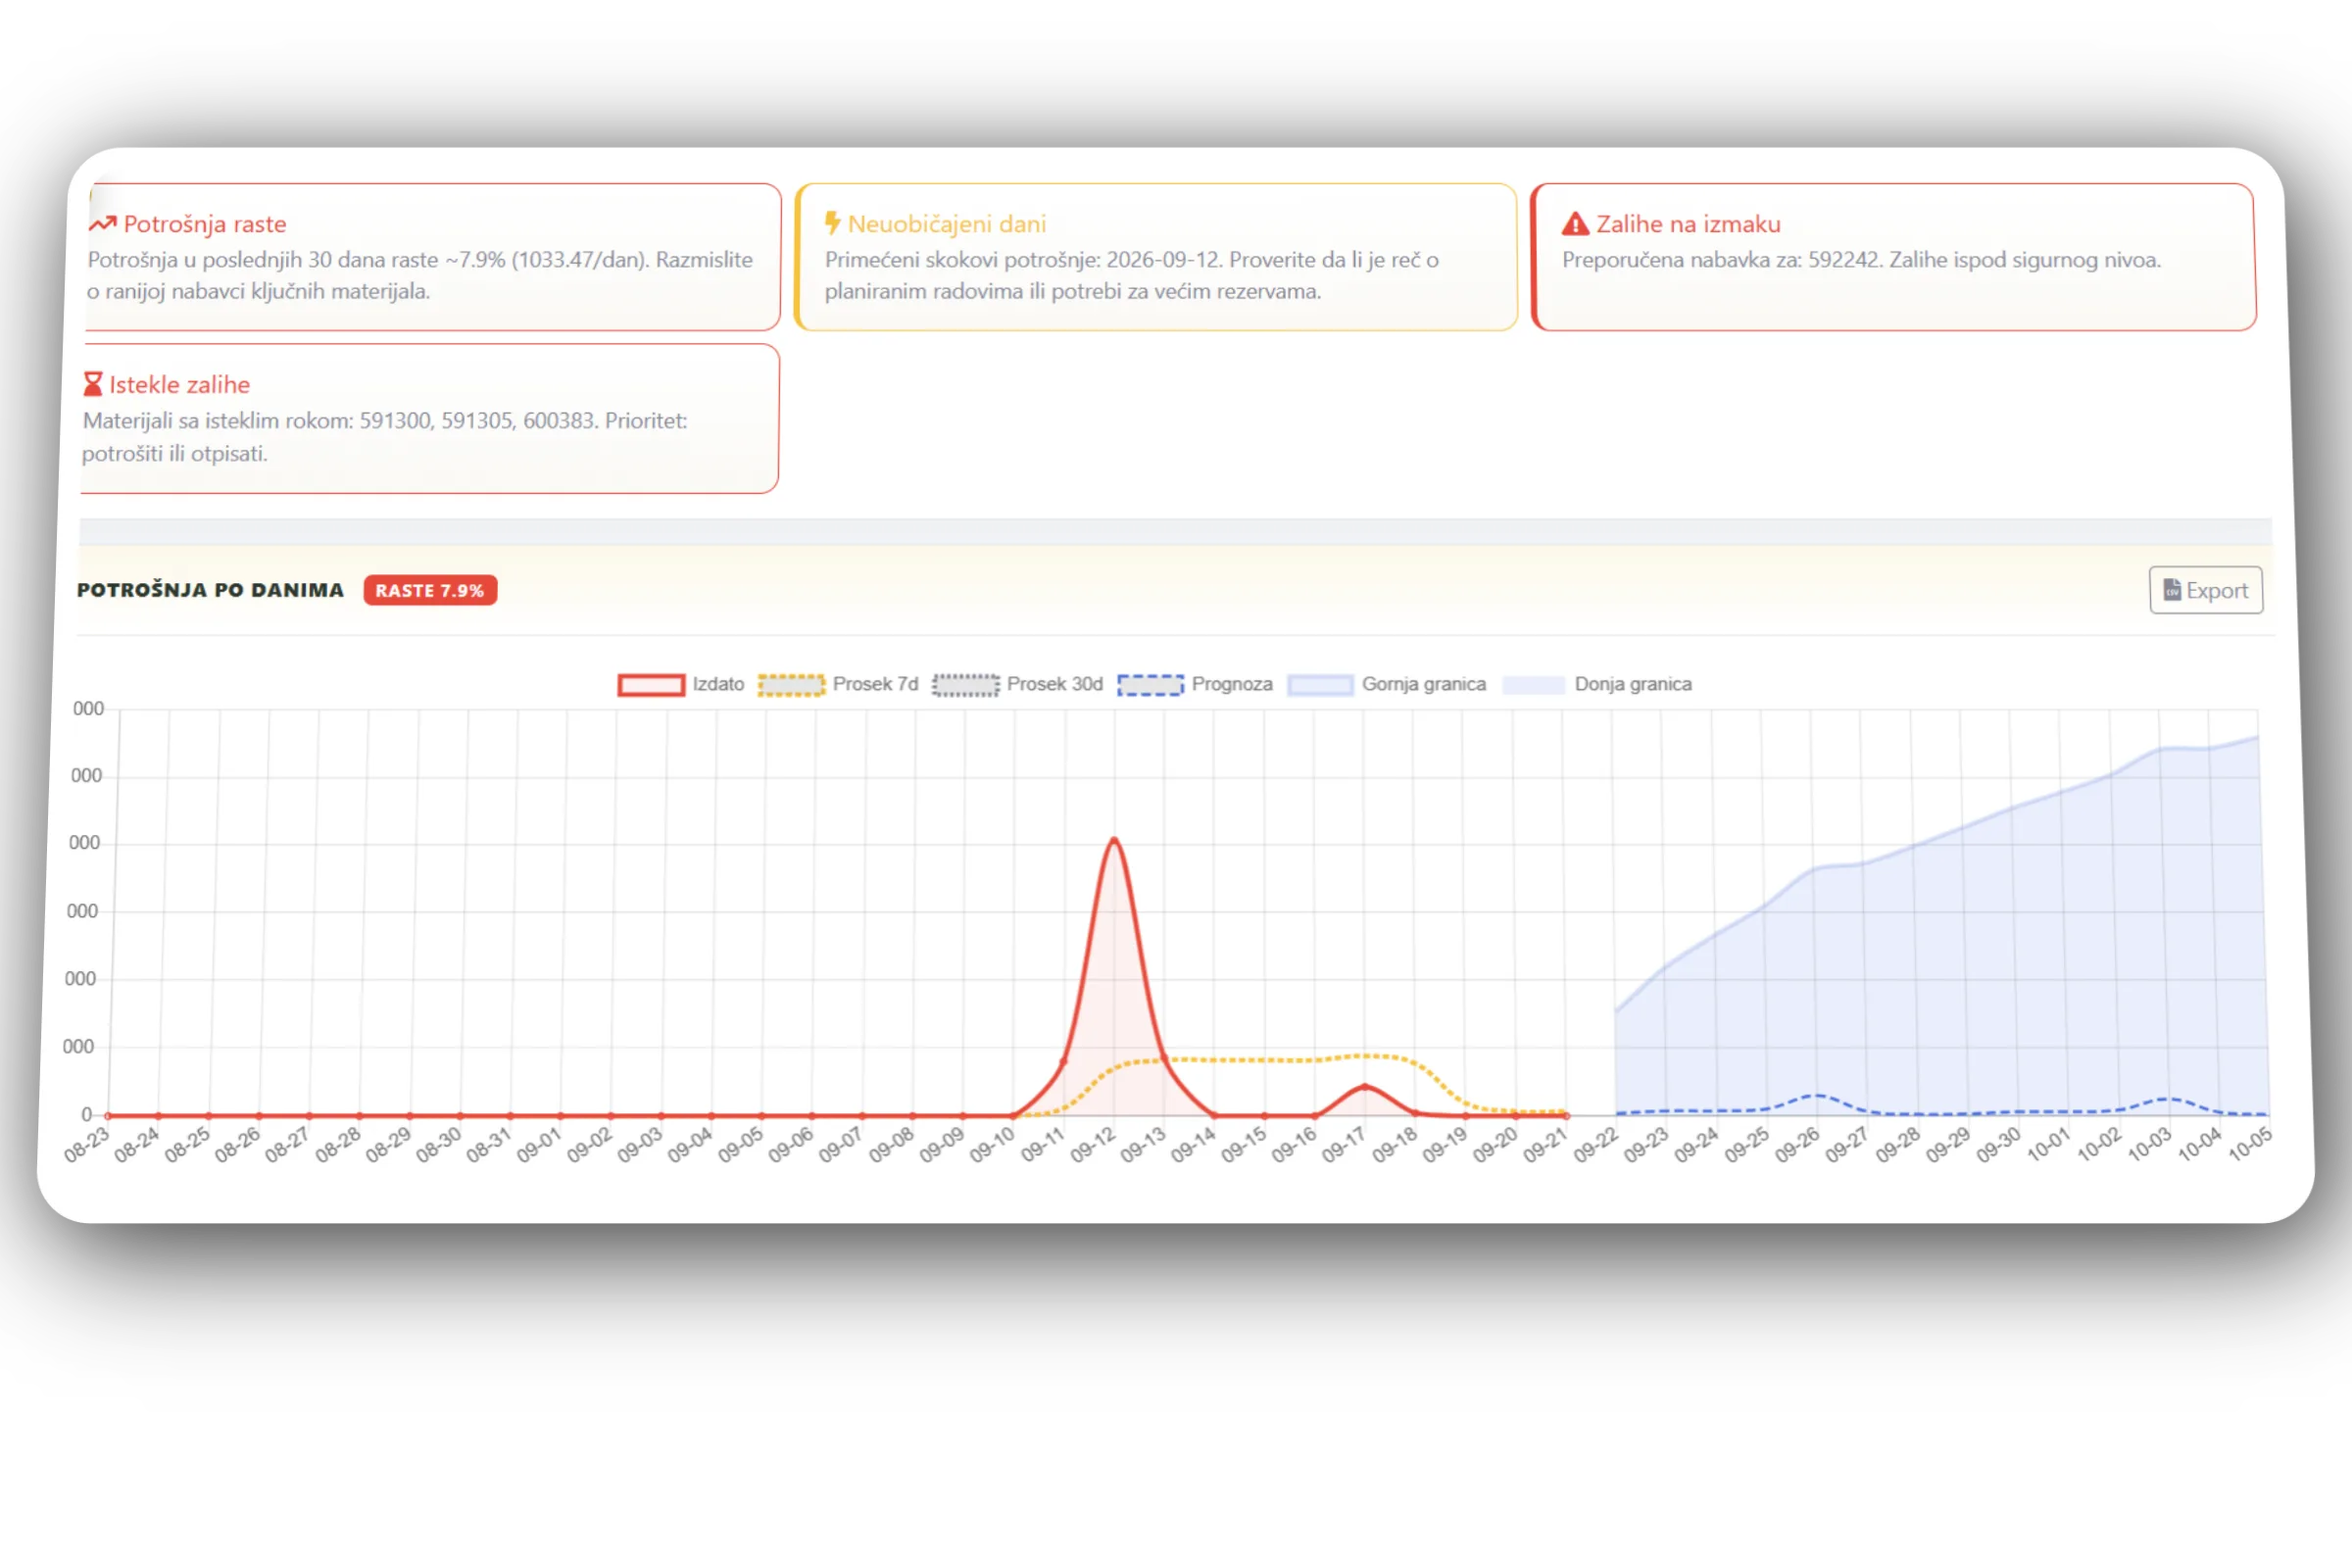Click the 08-23 x-axis date label
This screenshot has width=2352, height=1568.
pos(86,1146)
